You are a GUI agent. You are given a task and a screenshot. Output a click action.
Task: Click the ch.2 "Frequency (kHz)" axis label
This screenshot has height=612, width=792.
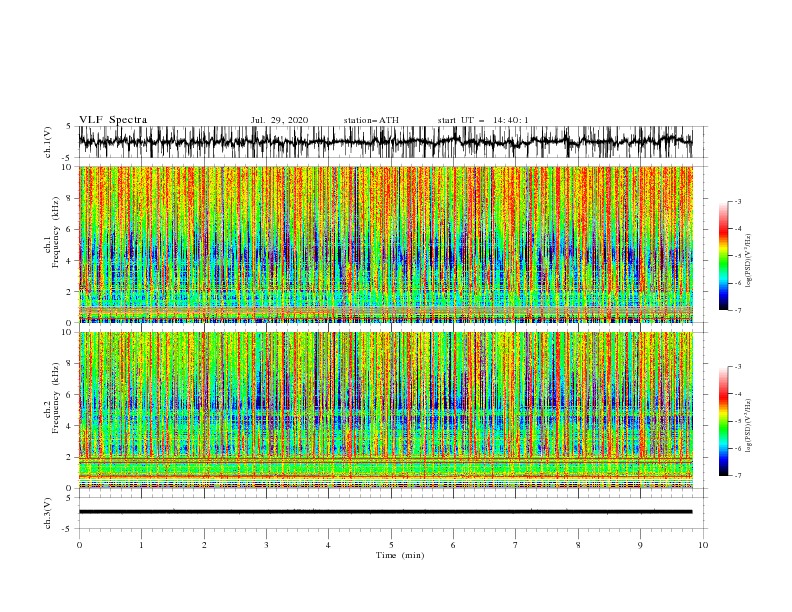click(x=55, y=398)
